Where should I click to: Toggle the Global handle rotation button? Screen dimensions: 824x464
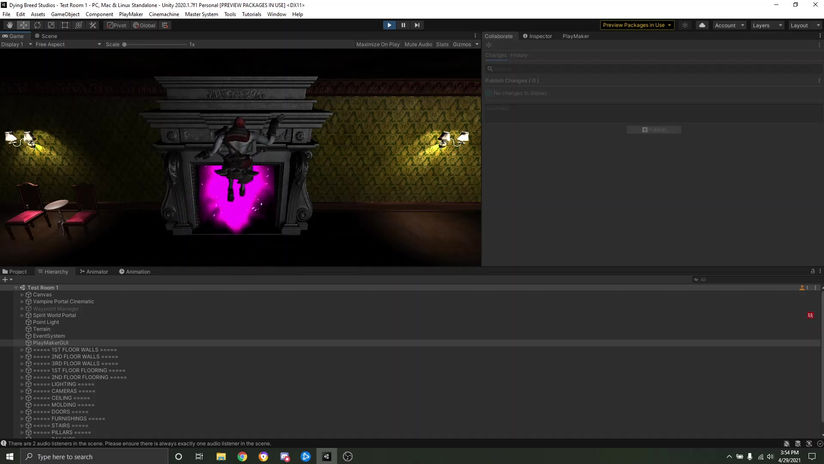[x=144, y=25]
